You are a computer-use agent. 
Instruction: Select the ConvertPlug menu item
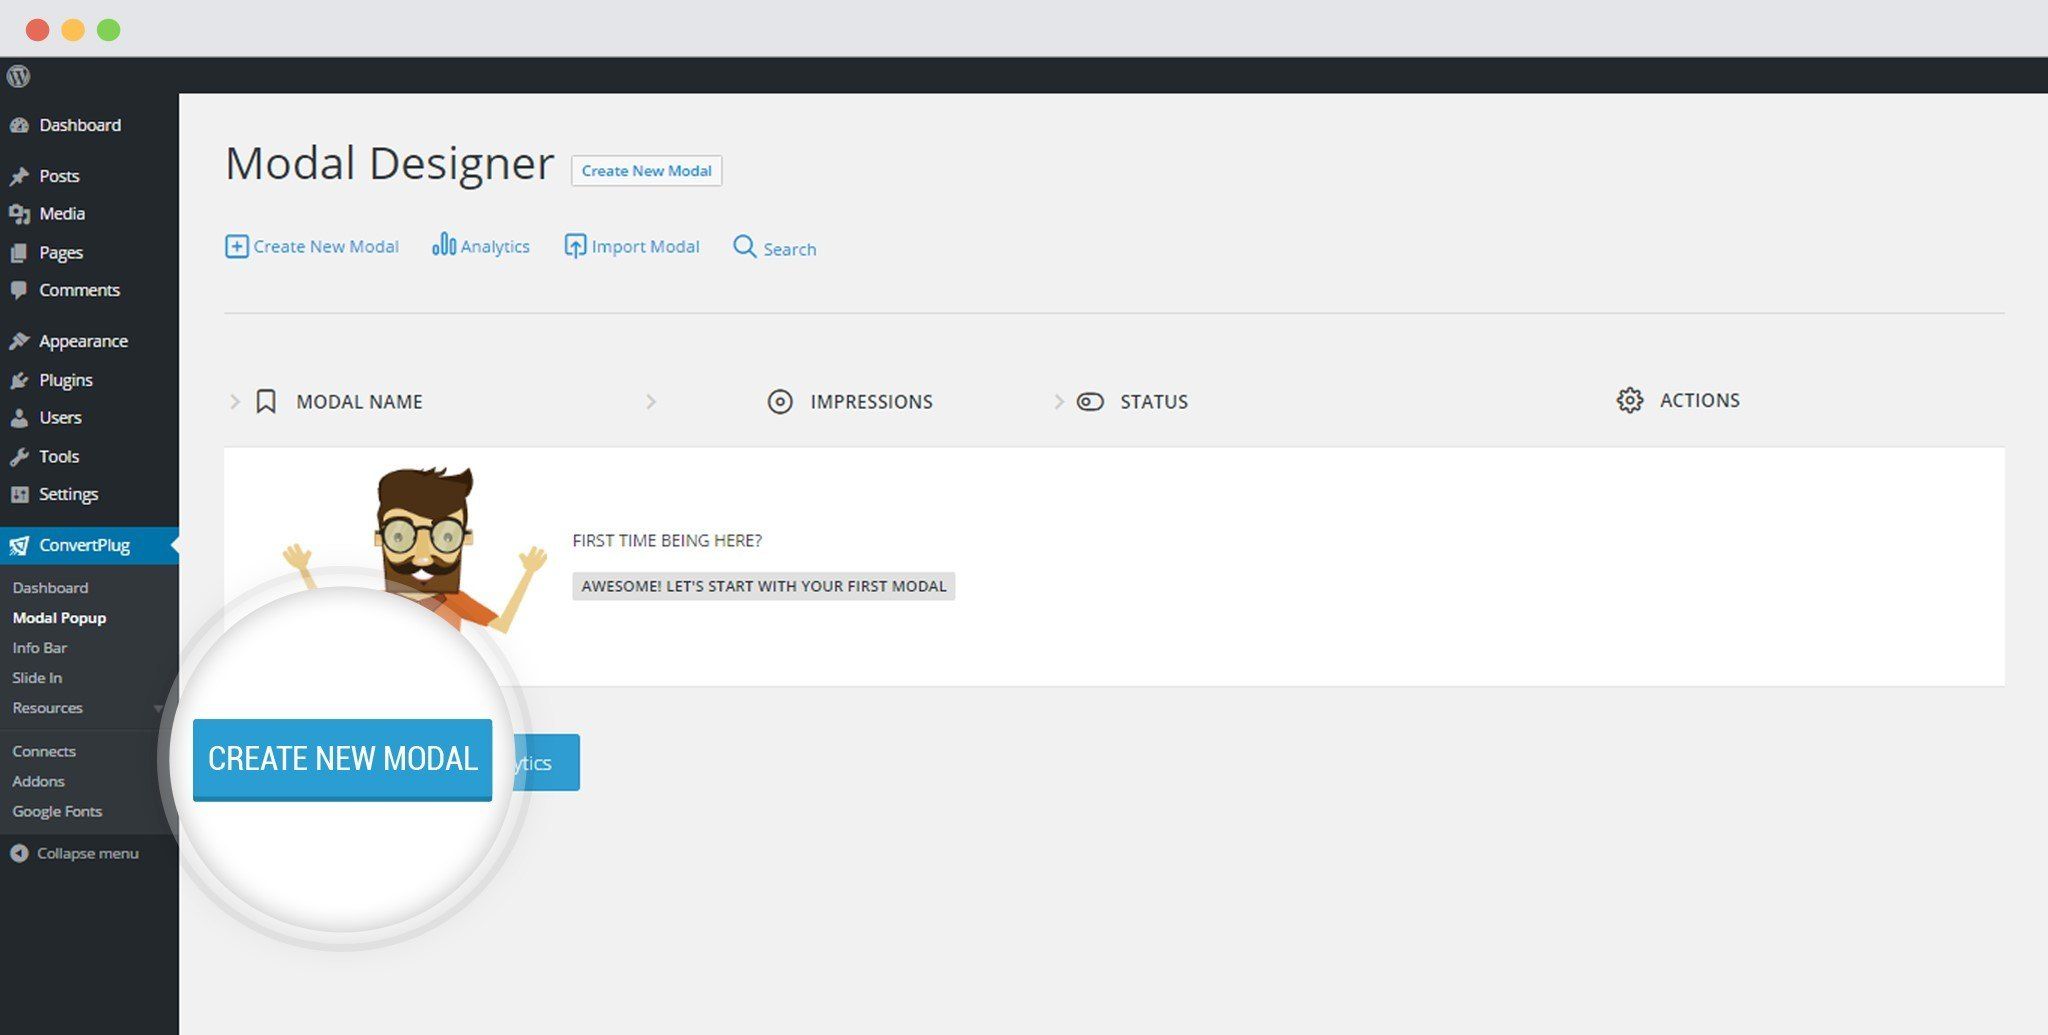click(89, 546)
